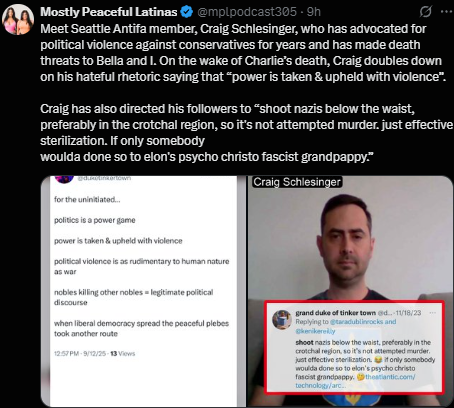The height and width of the screenshot is (408, 454).
Task: Click the grand duke of tinker town avatar
Action: coord(282,319)
